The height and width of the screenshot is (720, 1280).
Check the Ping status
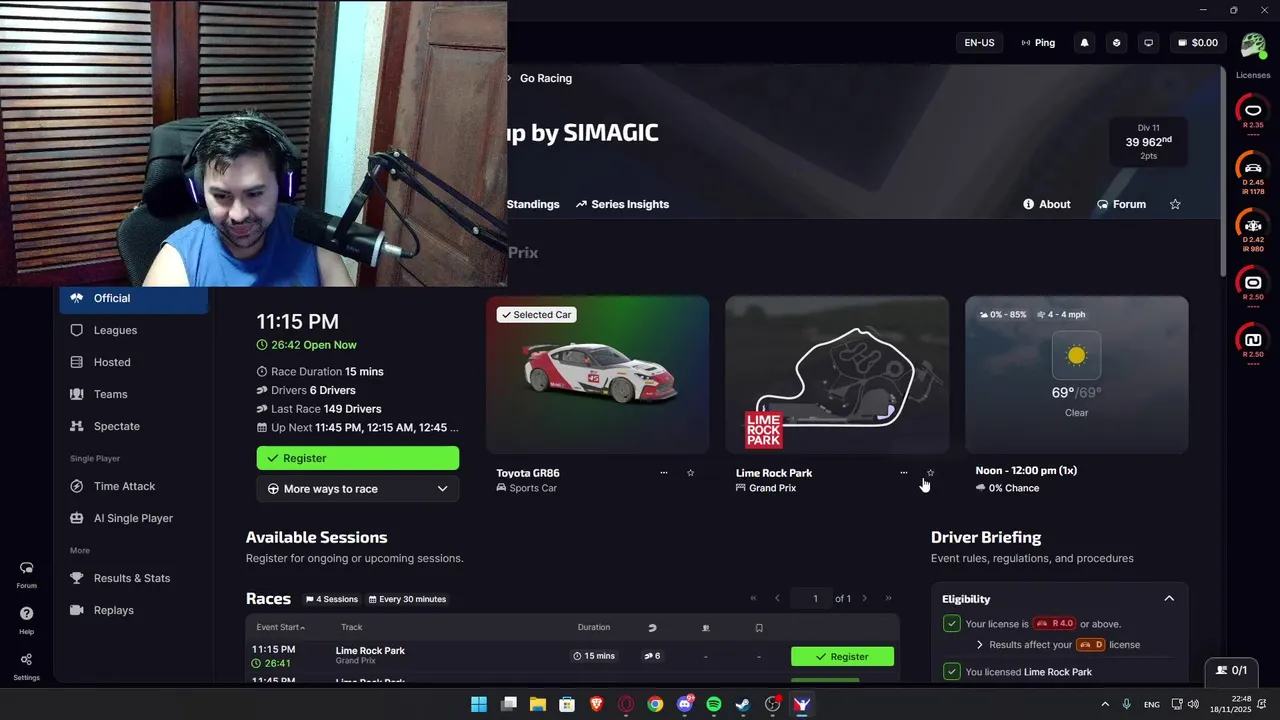tap(1038, 43)
